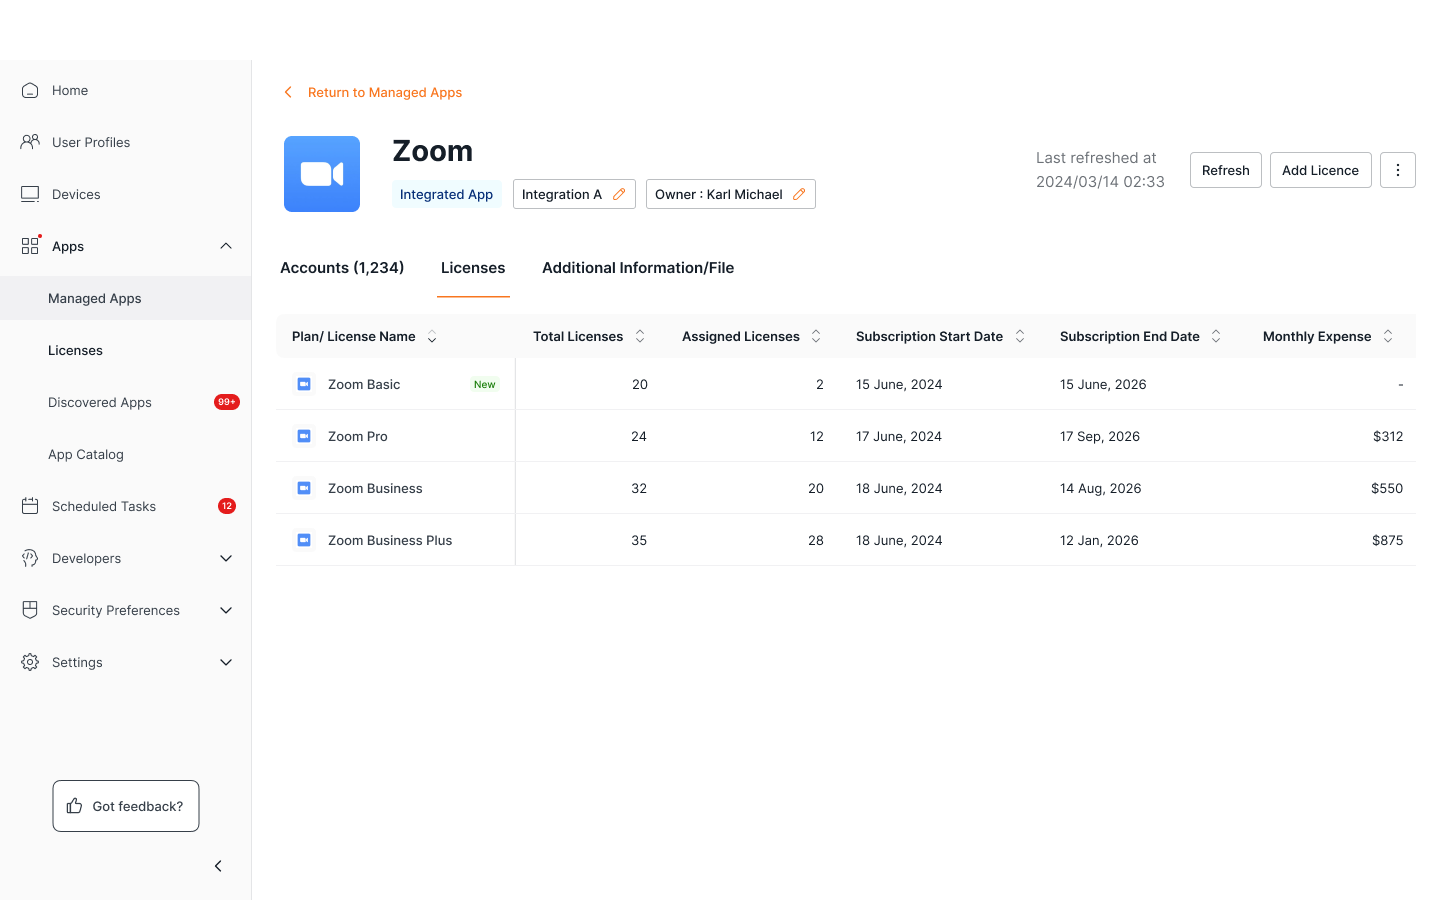Click the 17 Sep, 2026 end date
1440x900 pixels.
(1100, 436)
